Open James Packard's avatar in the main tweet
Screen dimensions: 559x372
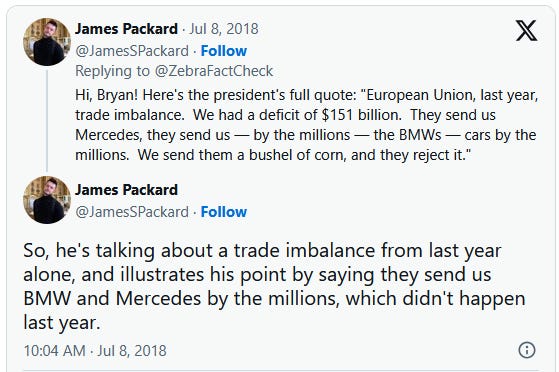47,200
